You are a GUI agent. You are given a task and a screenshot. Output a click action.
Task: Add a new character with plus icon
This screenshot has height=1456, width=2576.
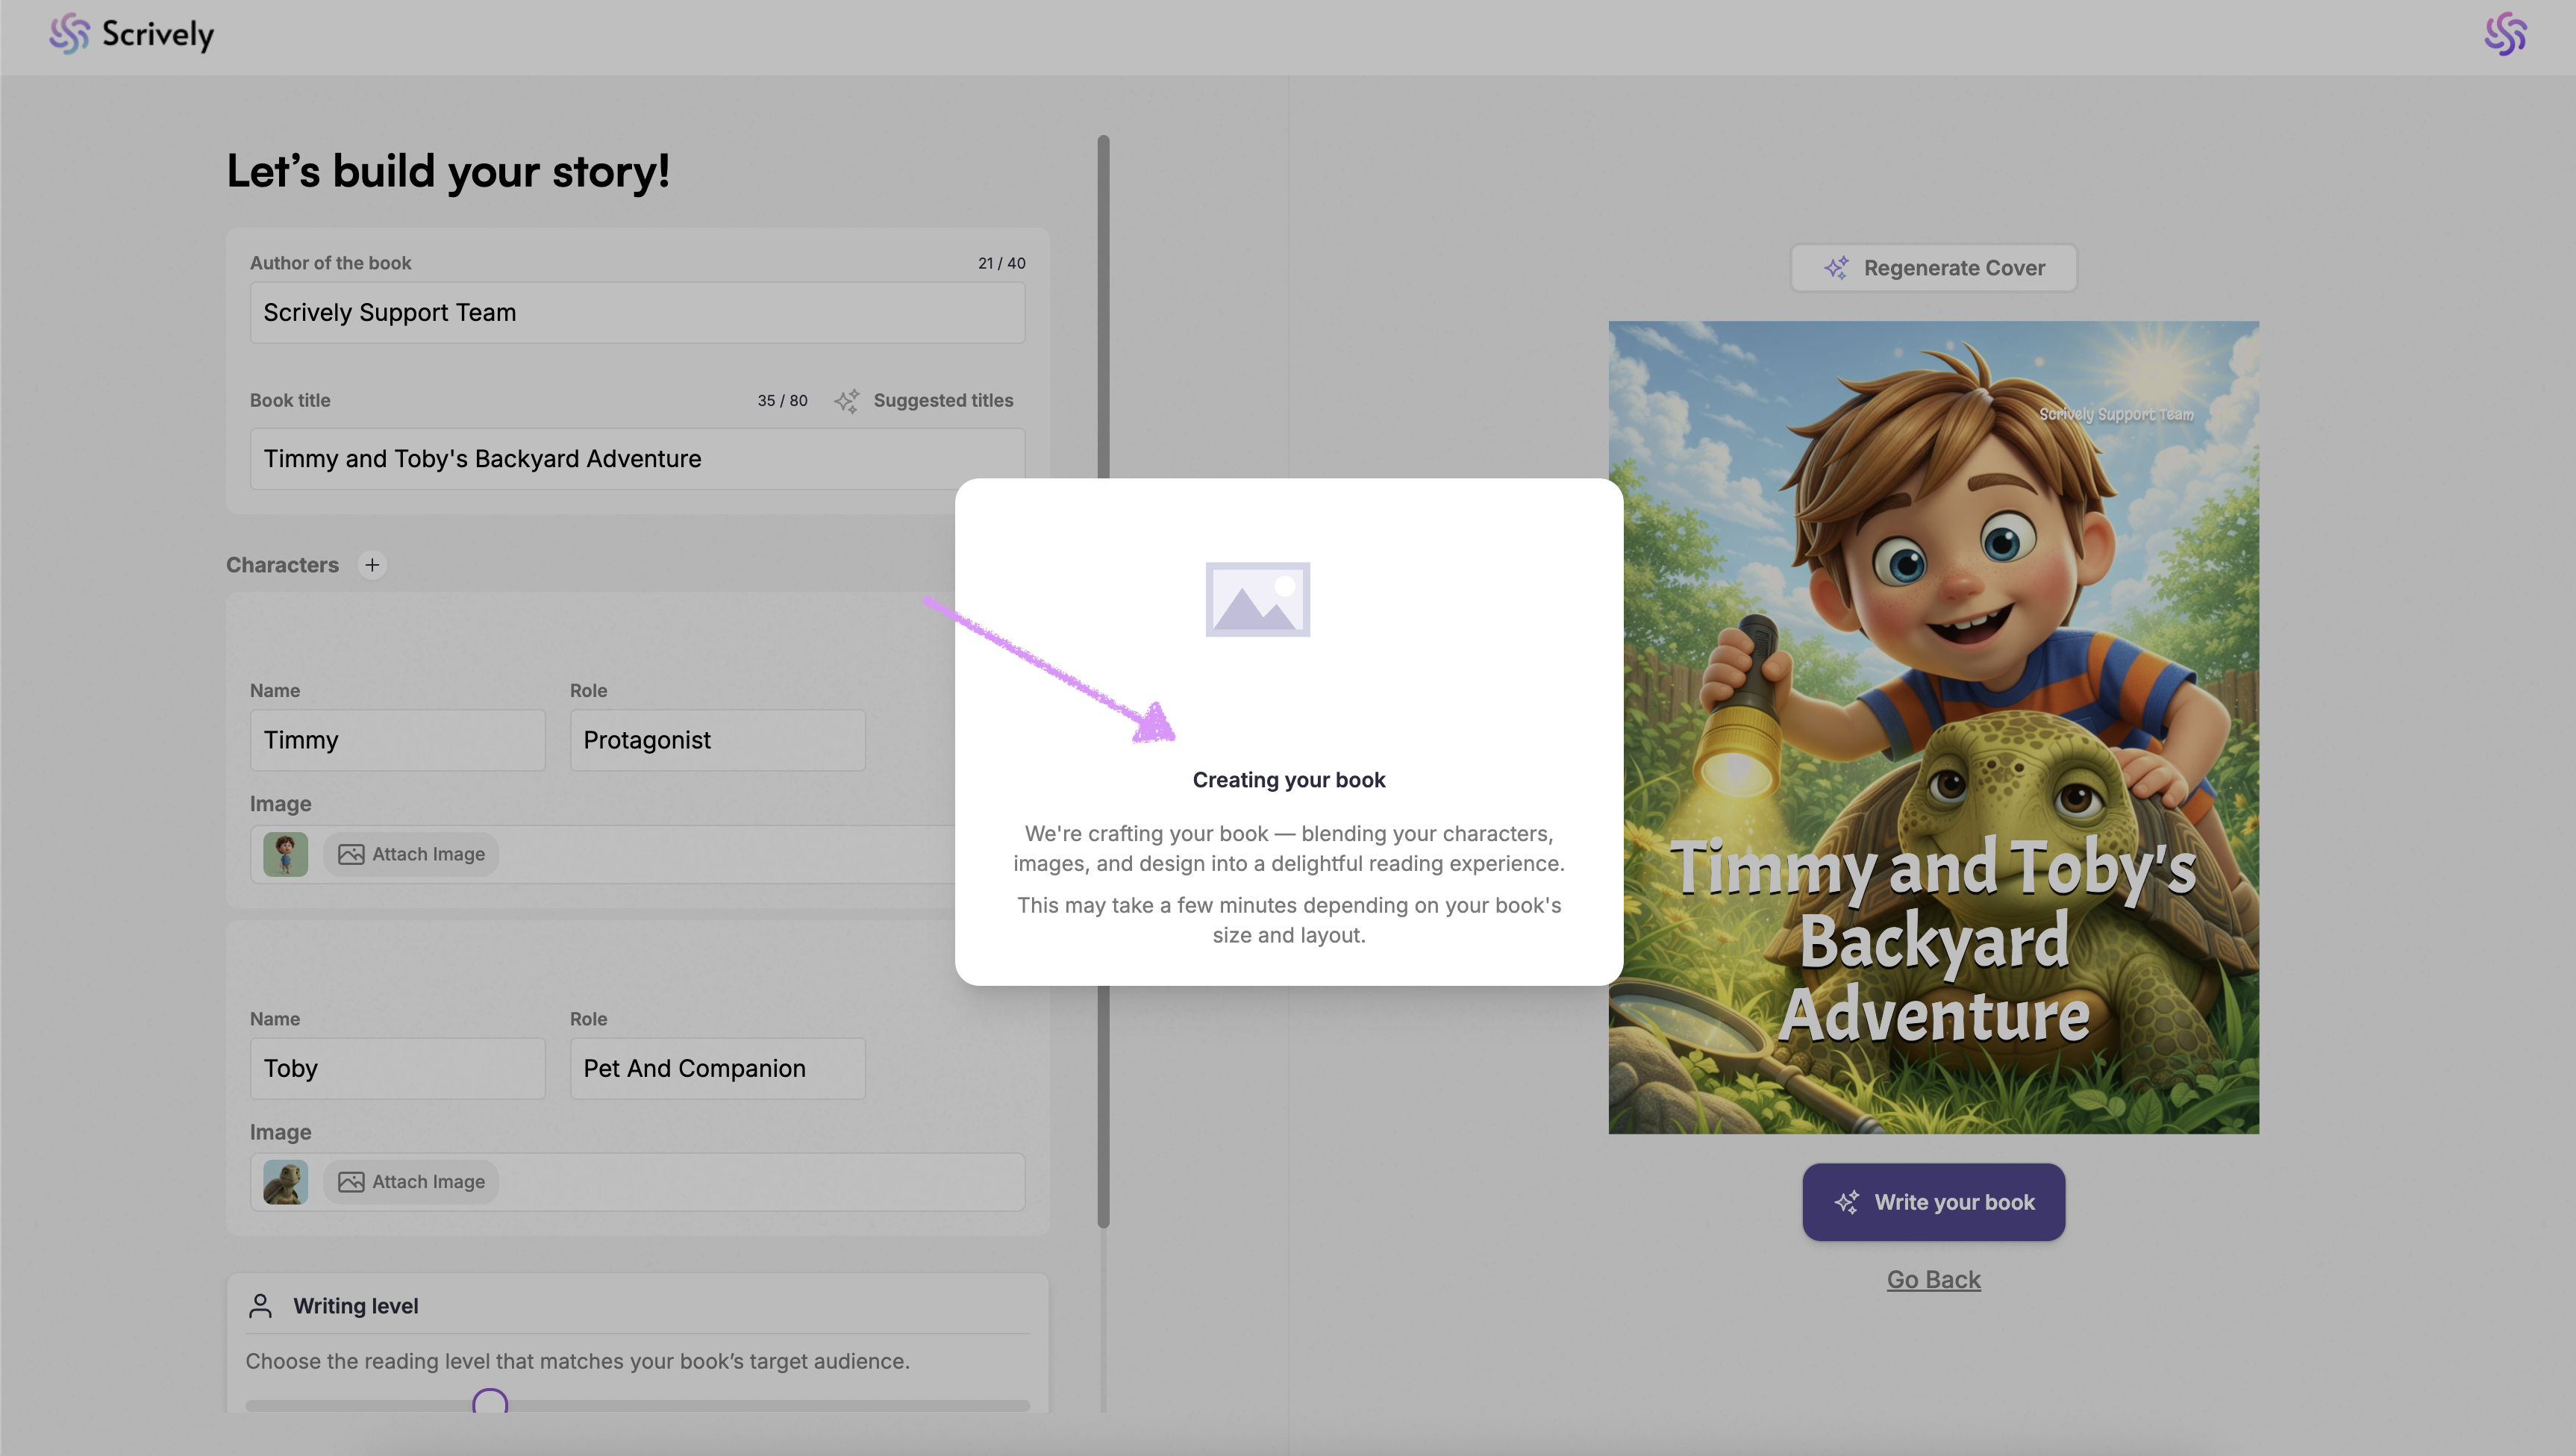pos(372,565)
